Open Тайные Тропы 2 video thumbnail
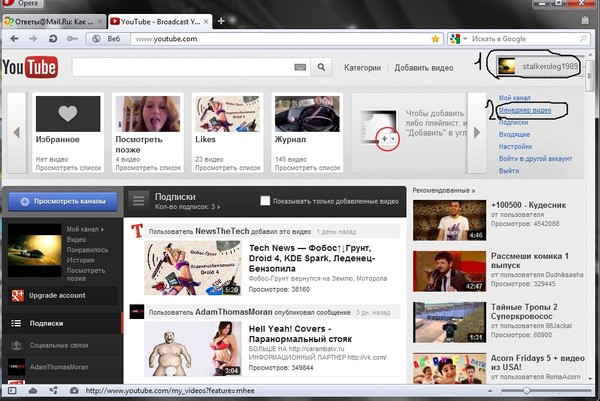600x401 pixels. point(449,322)
